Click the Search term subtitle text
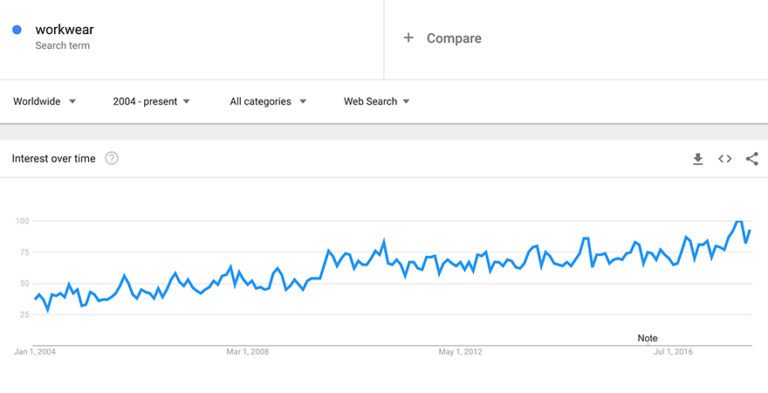 [62, 46]
